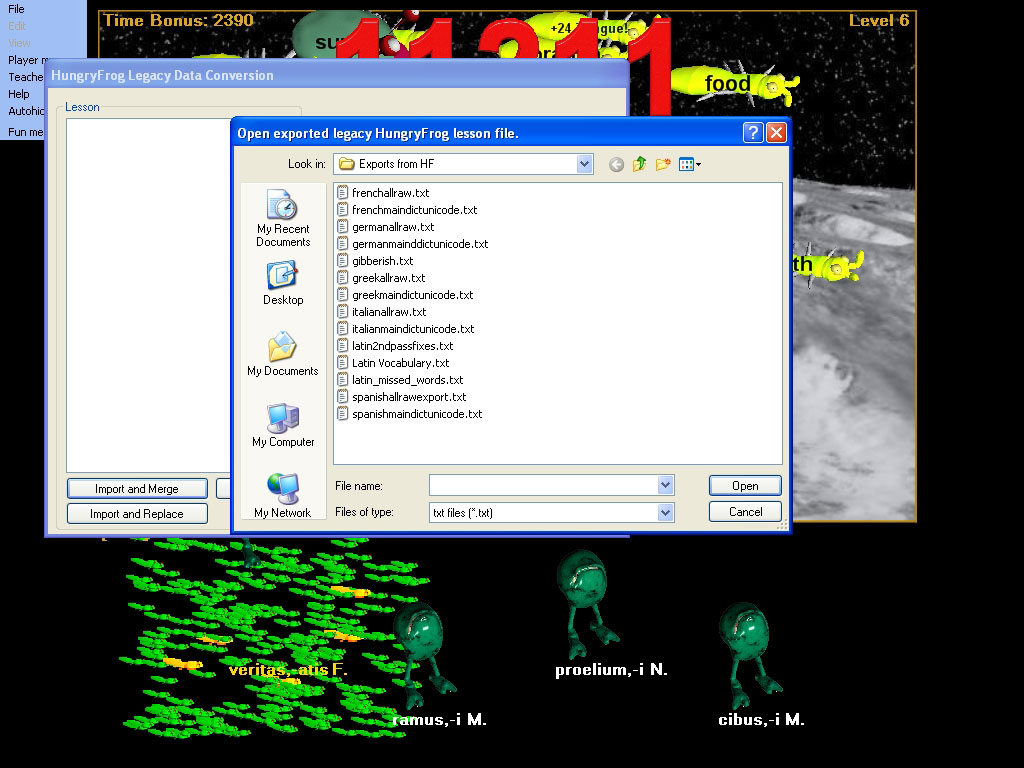1024x768 pixels.
Task: Select the Latin Vocabulary.txt file
Action: tap(400, 363)
